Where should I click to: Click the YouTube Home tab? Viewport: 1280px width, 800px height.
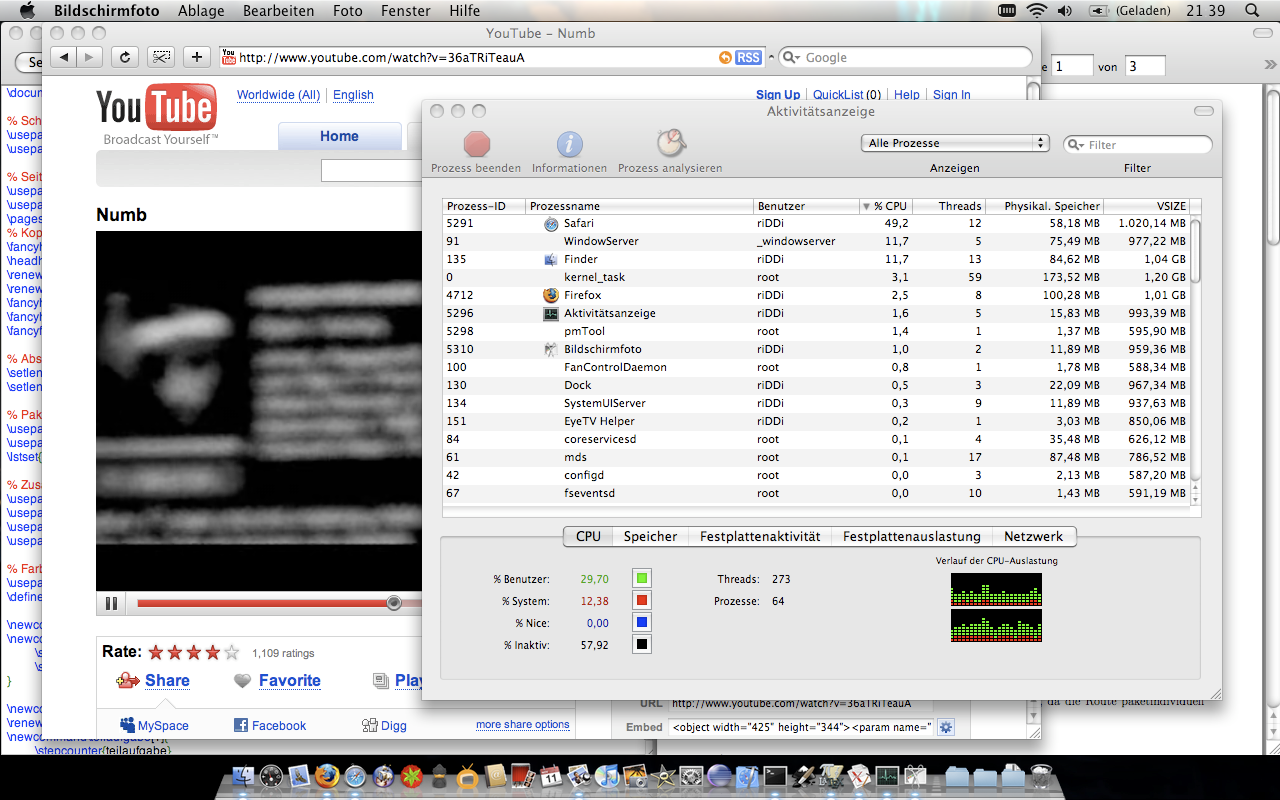[x=339, y=136]
